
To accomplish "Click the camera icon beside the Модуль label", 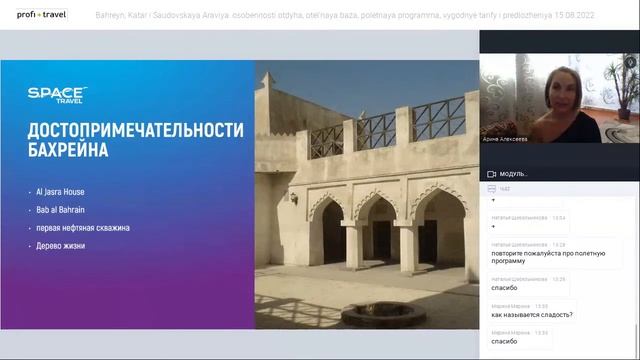I will [491, 174].
